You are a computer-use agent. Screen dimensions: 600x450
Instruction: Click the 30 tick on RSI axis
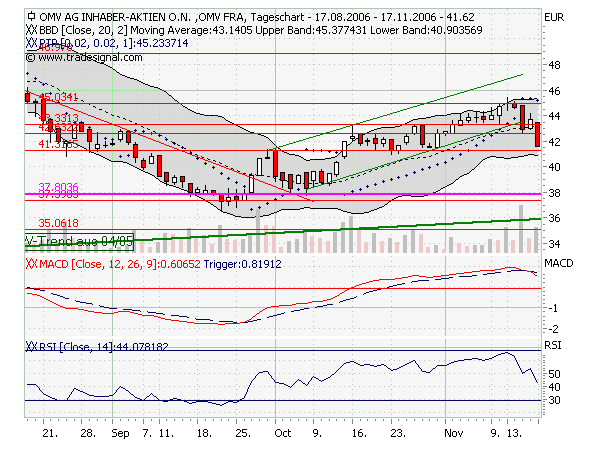pyautogui.click(x=554, y=400)
